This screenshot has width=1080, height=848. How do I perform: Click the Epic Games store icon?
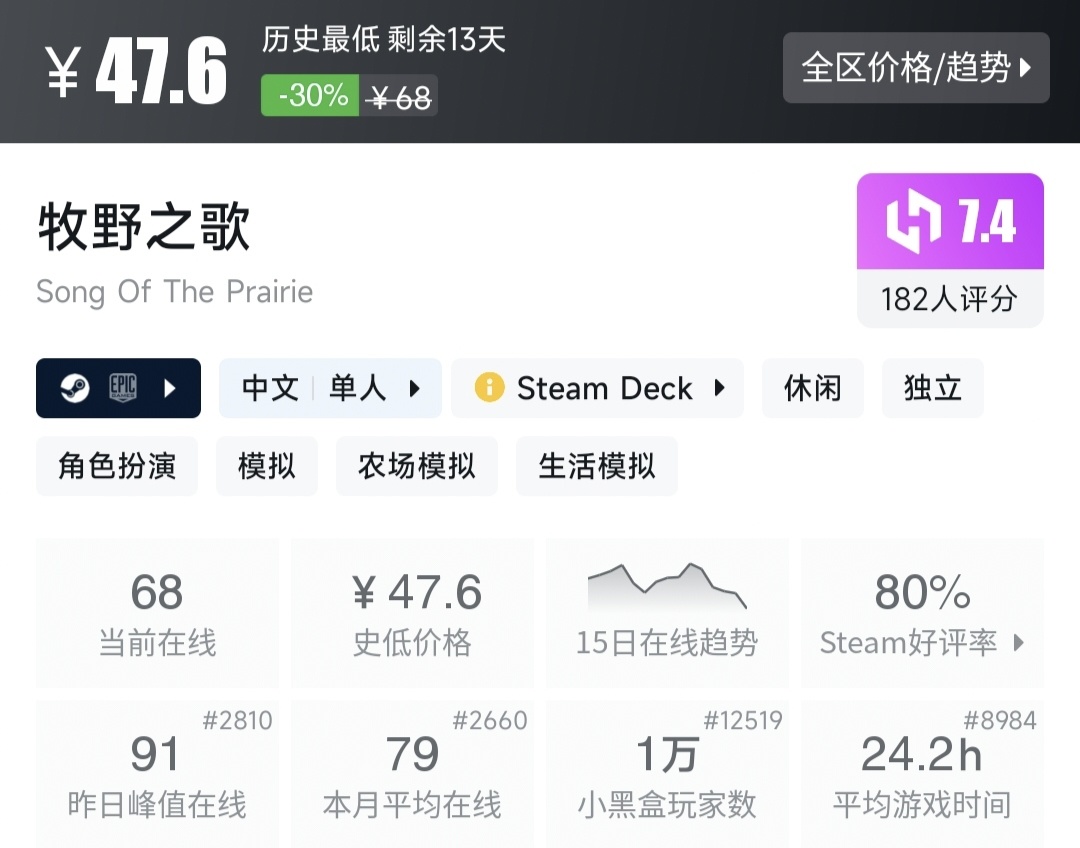coord(124,388)
